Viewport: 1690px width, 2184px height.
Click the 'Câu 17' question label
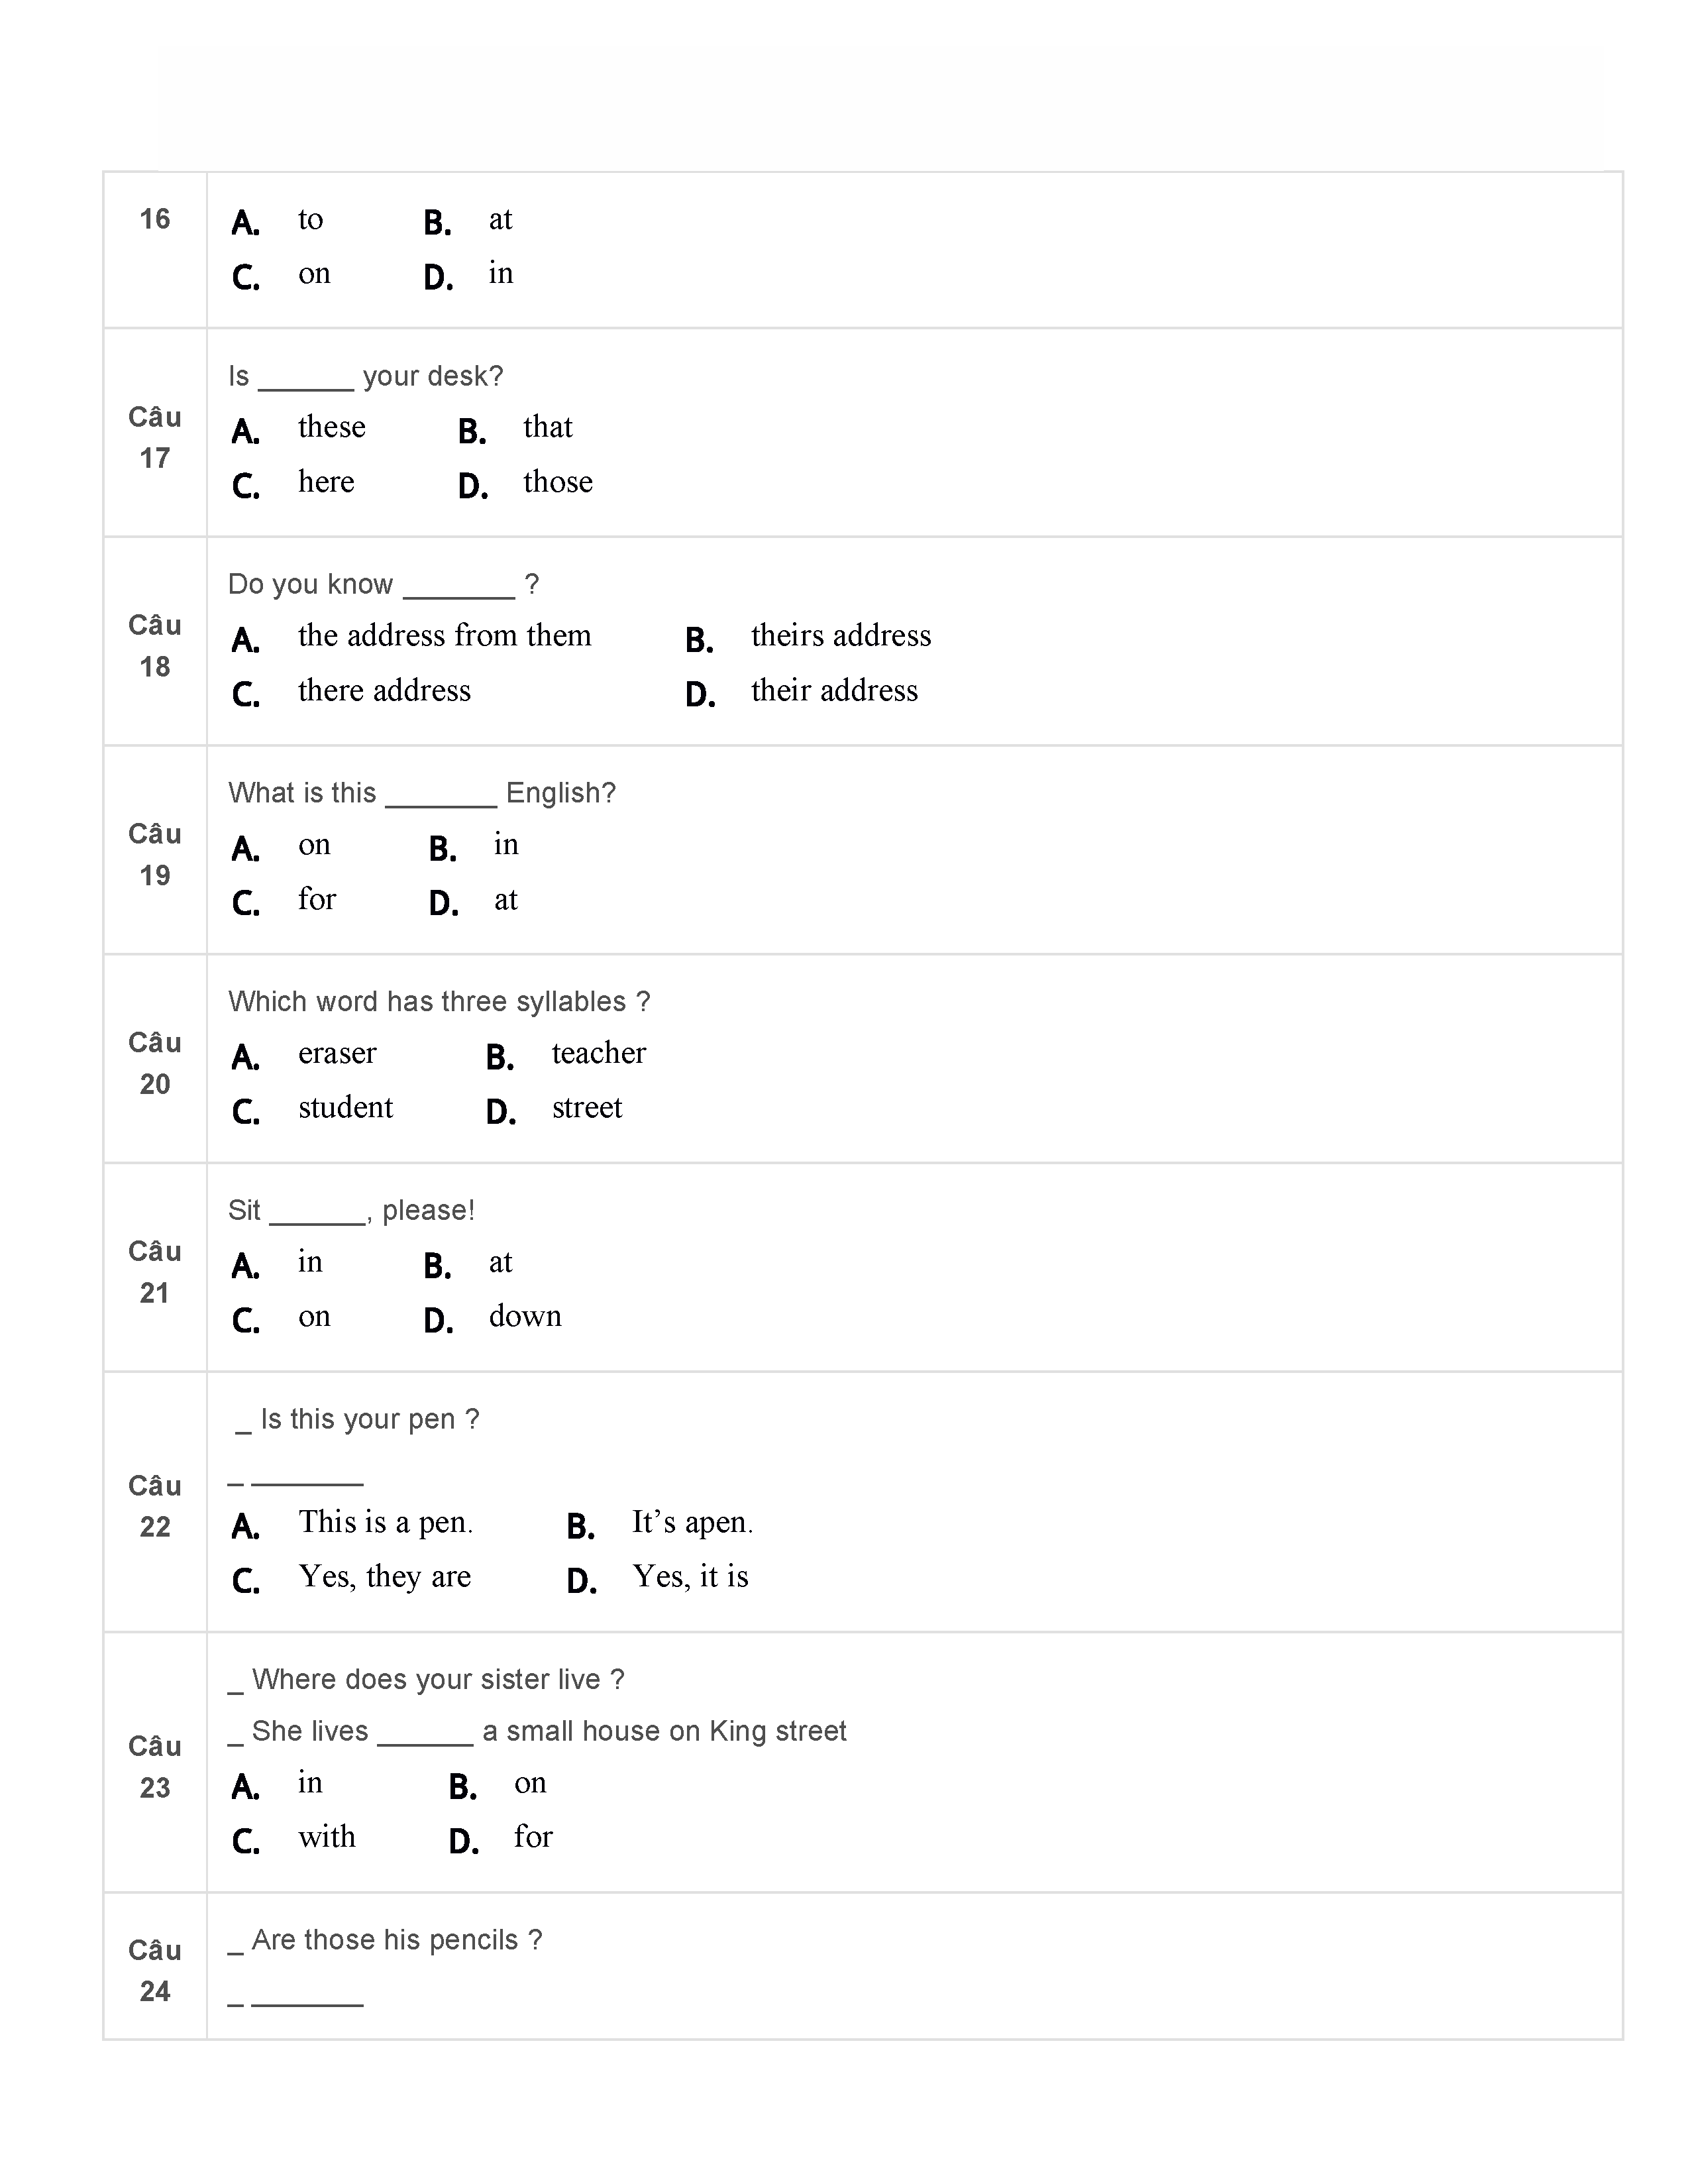coord(155,438)
